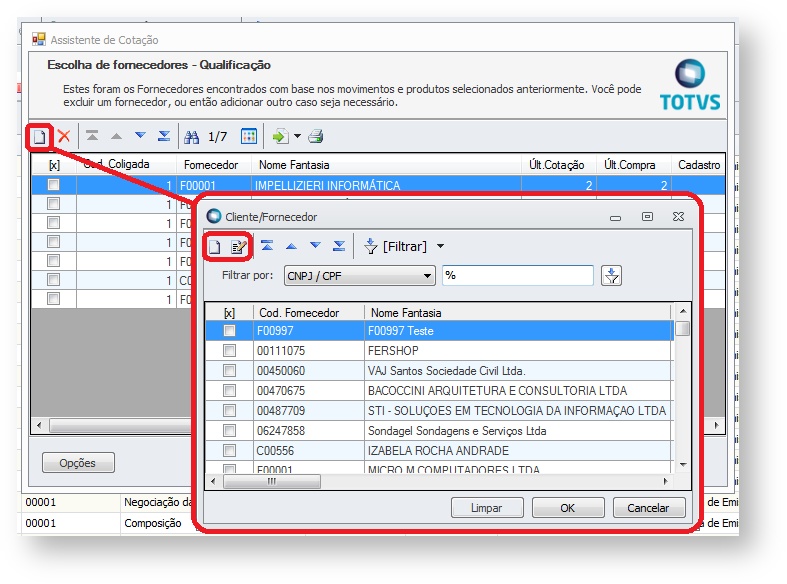Screen dimensions: 787x584
Task: Move to the previous record in the Assistente de Cotação toolbar
Action: point(116,136)
